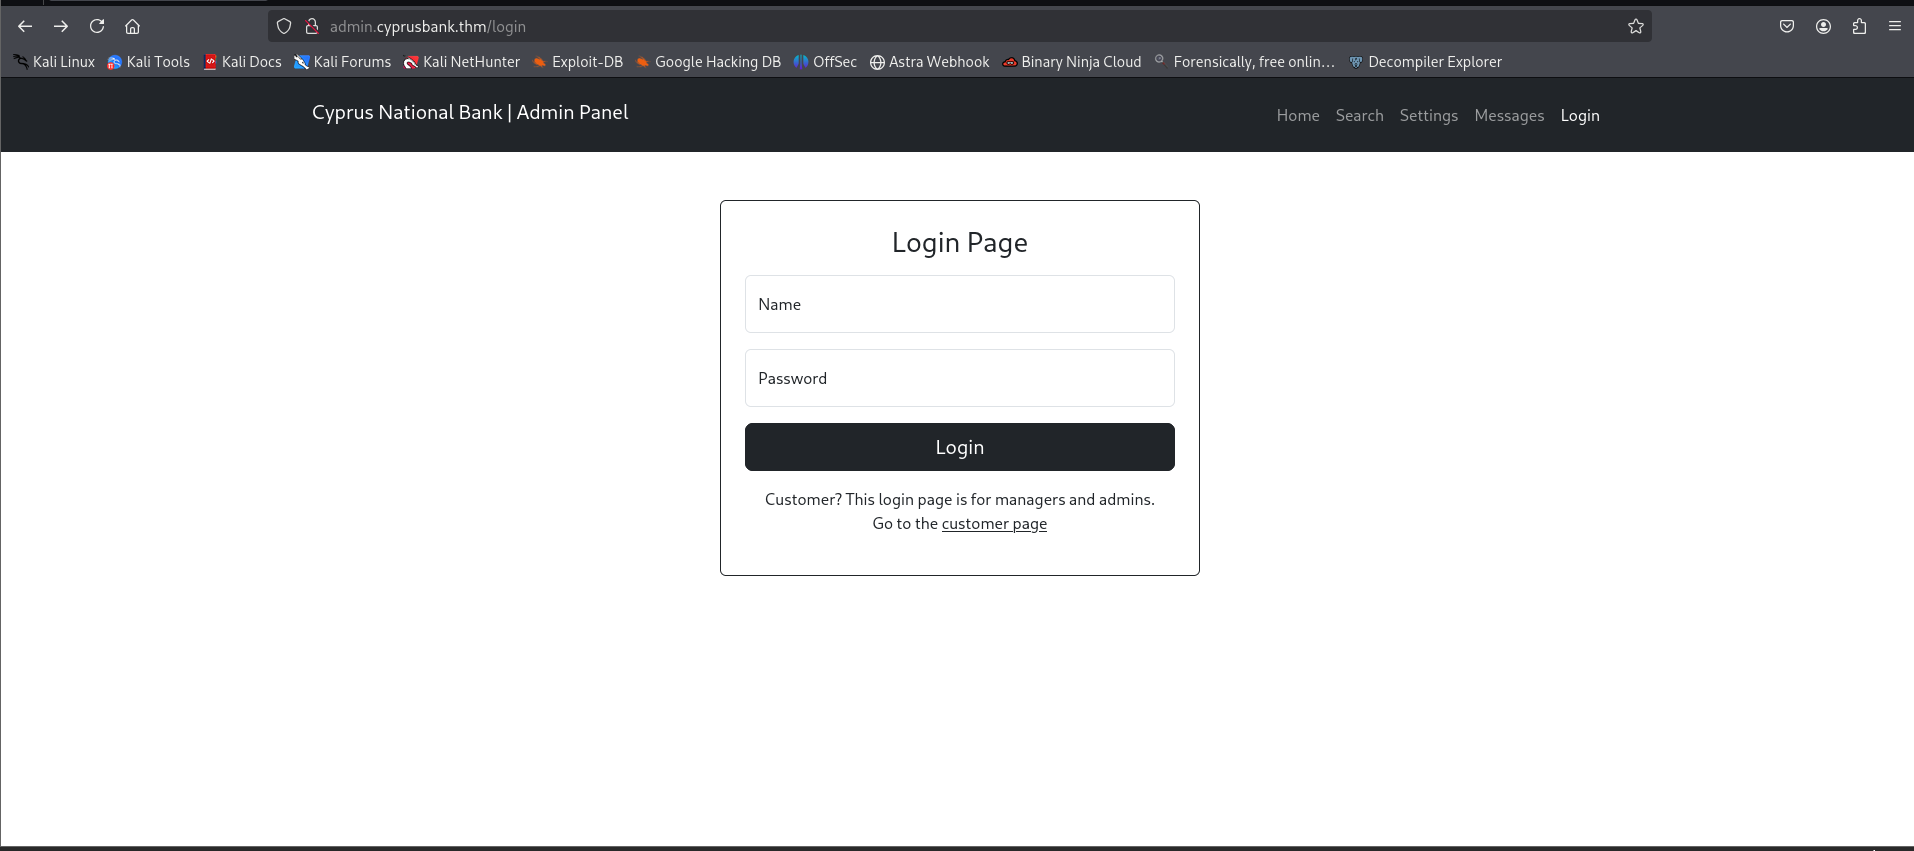Open the Kali Forums bookmark

tap(343, 62)
